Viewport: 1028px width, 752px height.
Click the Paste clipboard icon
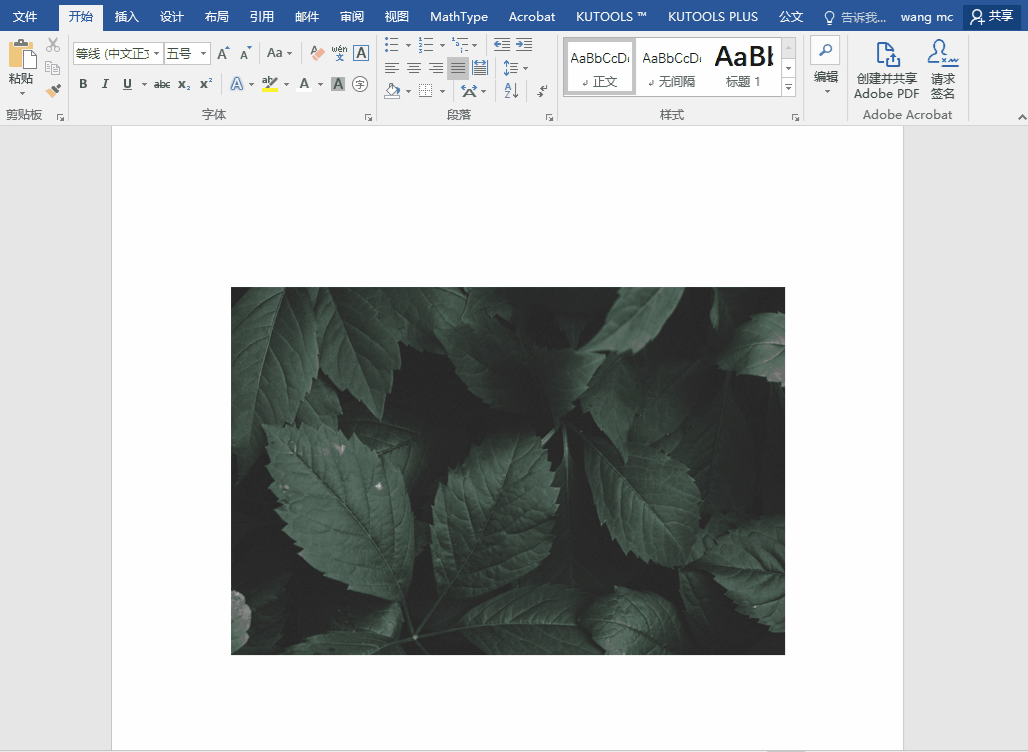coord(22,54)
